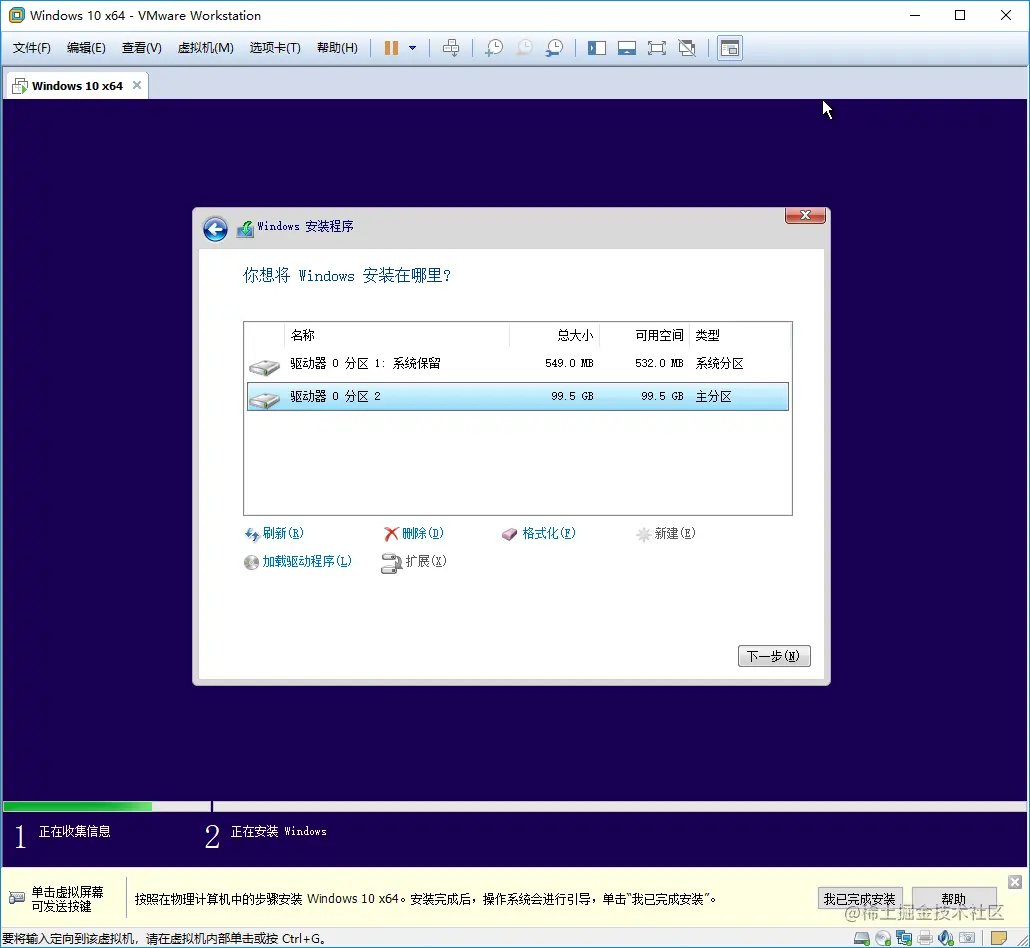1030x948 pixels.
Task: Click the sound card status icon
Action: click(x=946, y=938)
